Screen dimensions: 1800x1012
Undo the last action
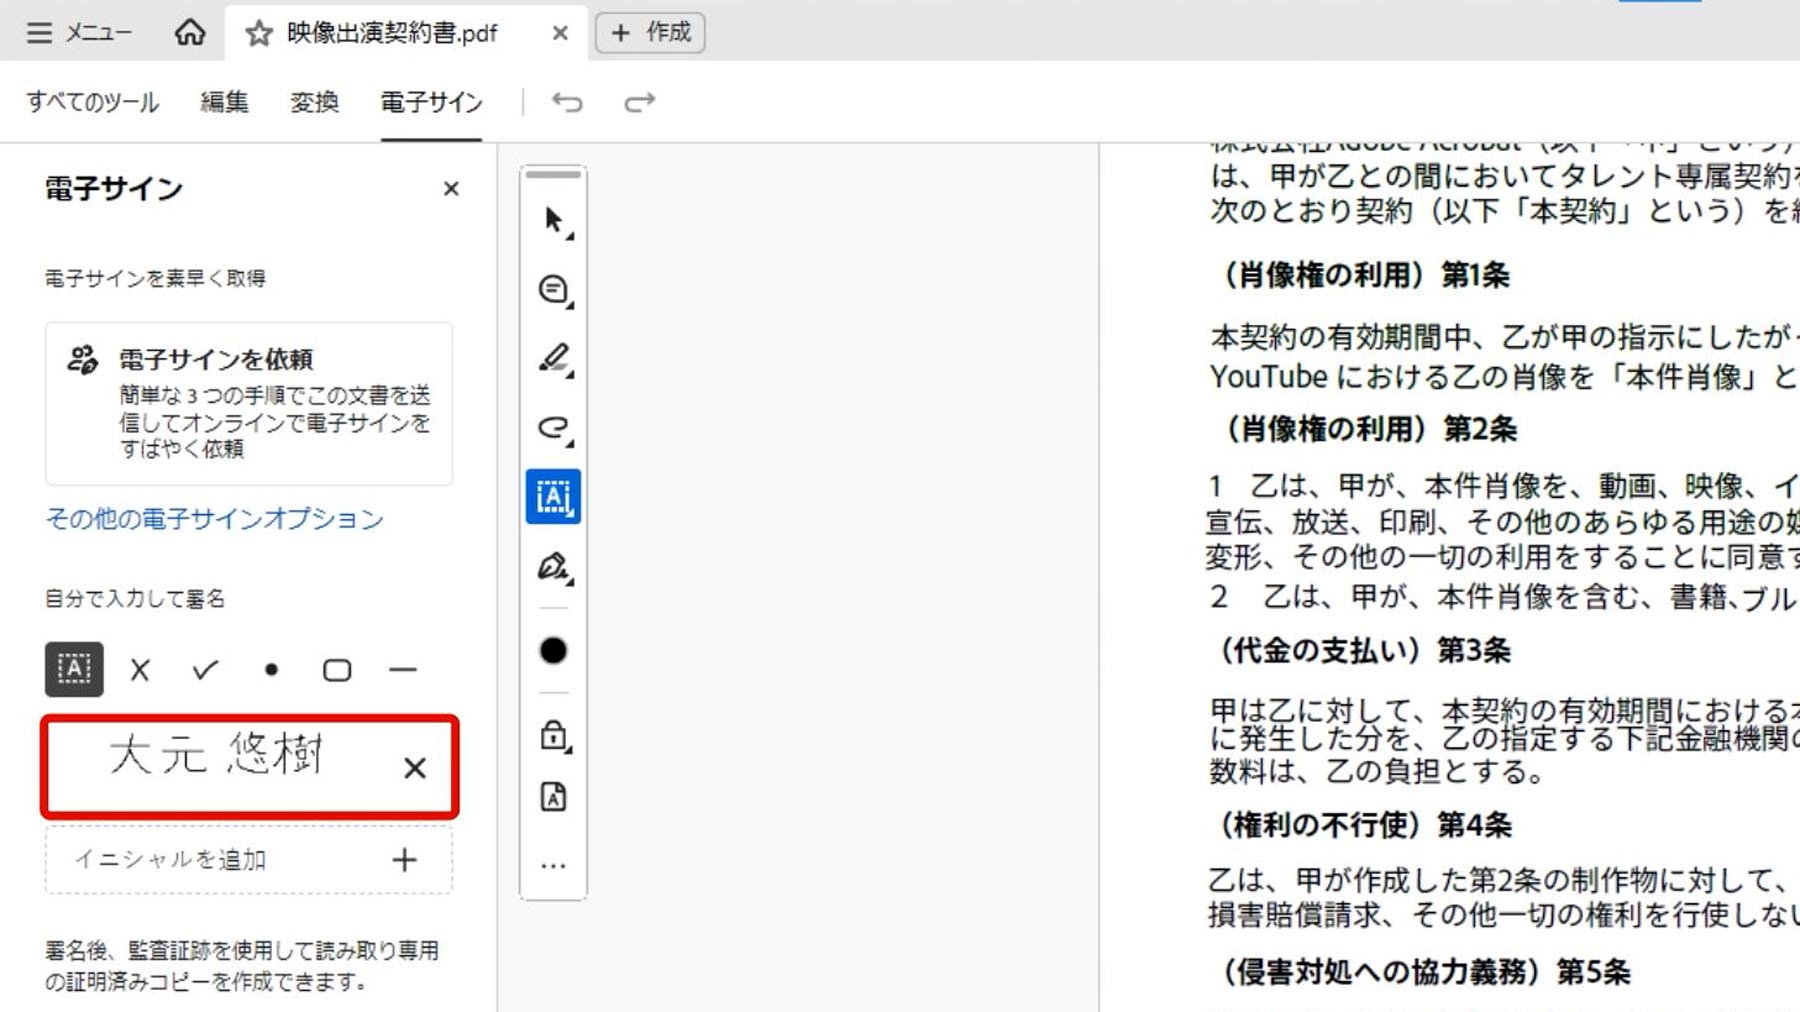[567, 102]
